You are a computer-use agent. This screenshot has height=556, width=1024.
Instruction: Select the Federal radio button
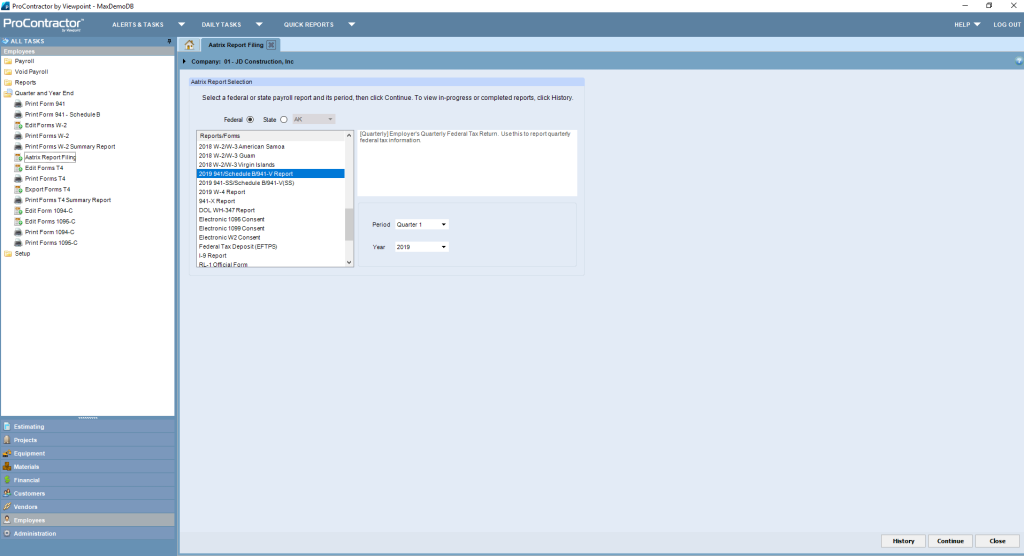click(250, 119)
